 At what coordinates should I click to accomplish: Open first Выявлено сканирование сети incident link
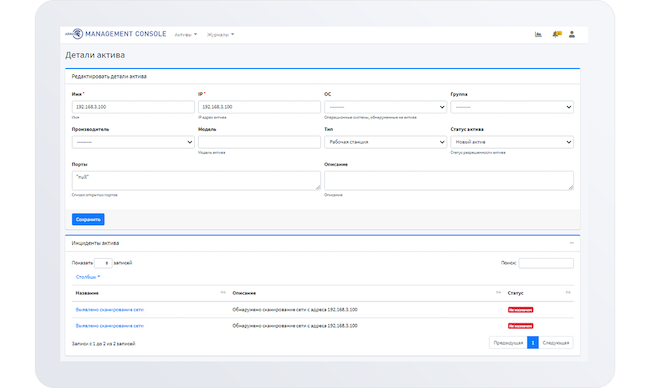click(x=109, y=310)
